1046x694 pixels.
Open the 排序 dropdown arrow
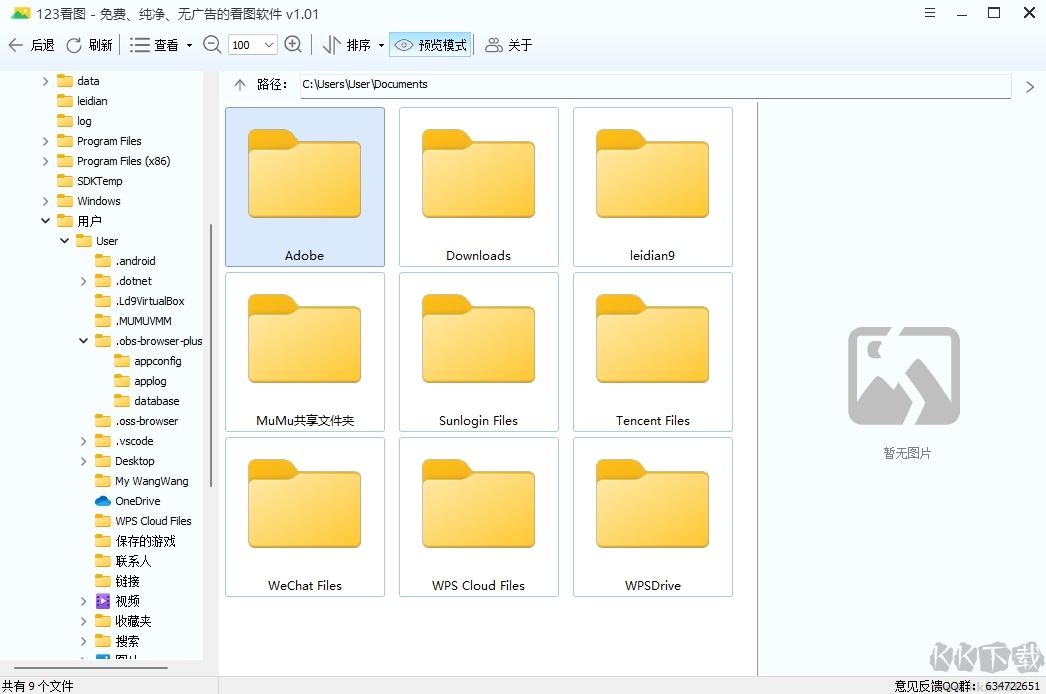tap(382, 45)
